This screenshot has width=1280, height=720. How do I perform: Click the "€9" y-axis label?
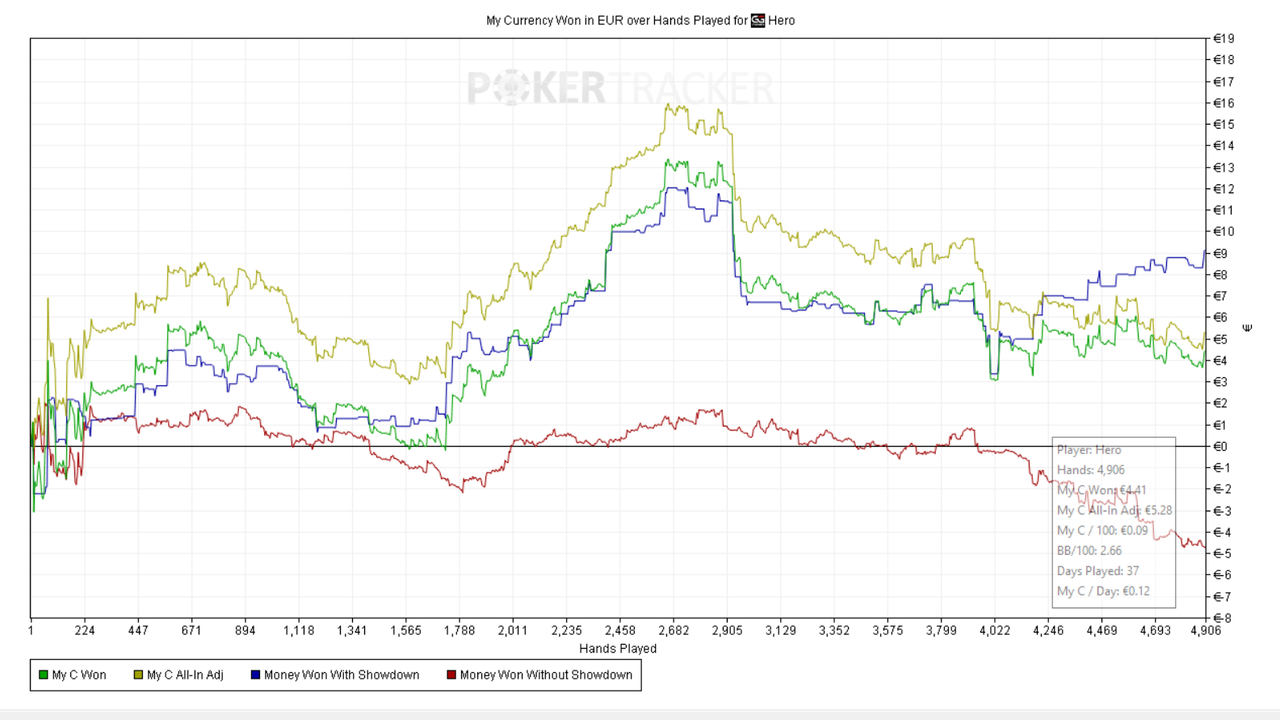(1220, 253)
